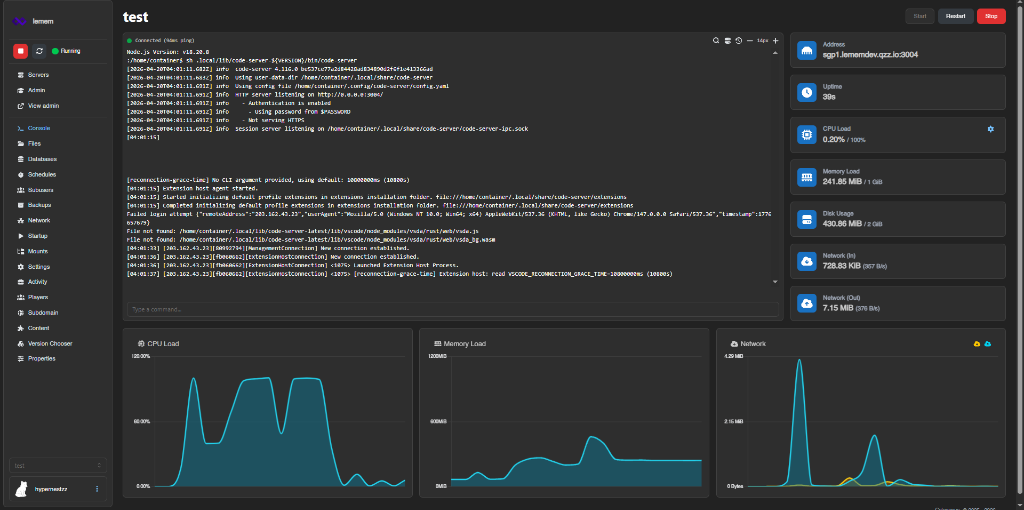This screenshot has width=1024, height=510.
Task: Click the user avatar cat image
Action: coord(21,488)
